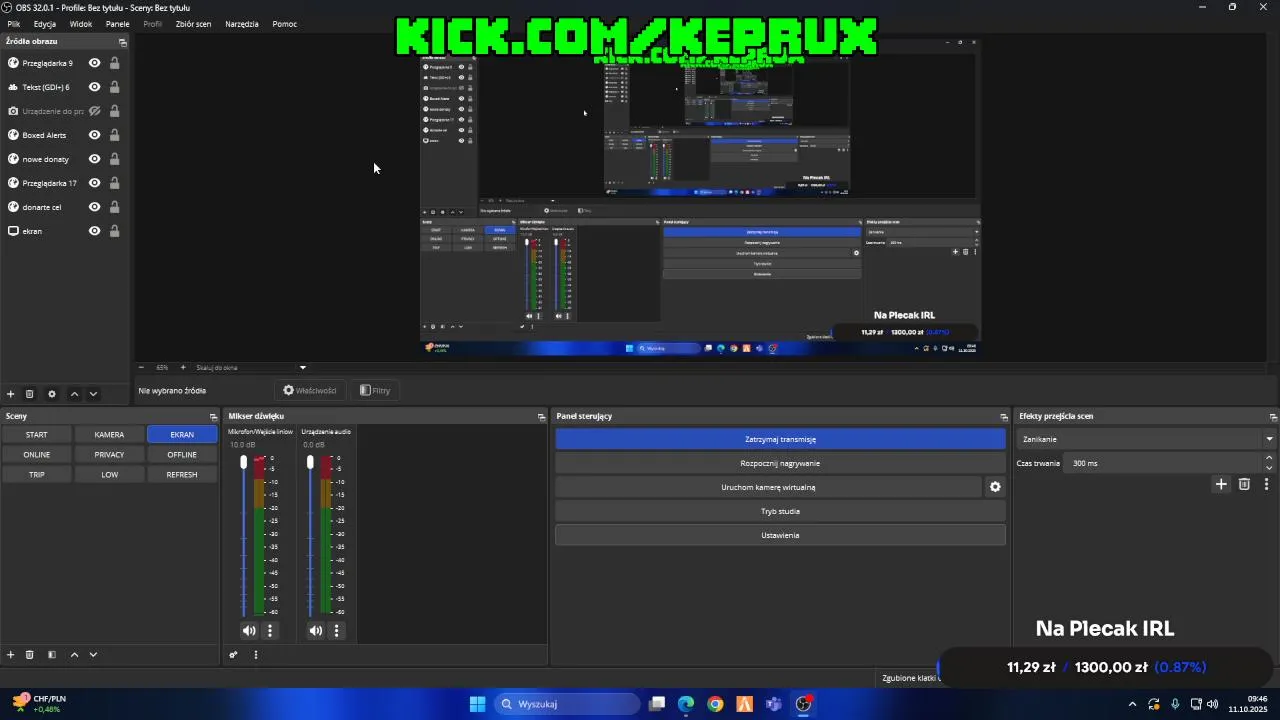Undock the Efekty przejścia scen panel
This screenshot has width=1280, height=720.
(1273, 416)
